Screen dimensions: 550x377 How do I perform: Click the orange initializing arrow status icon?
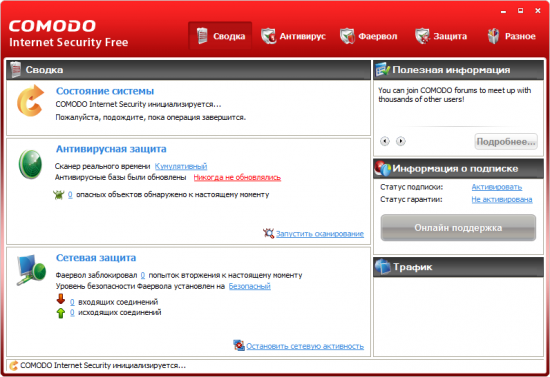pos(31,101)
